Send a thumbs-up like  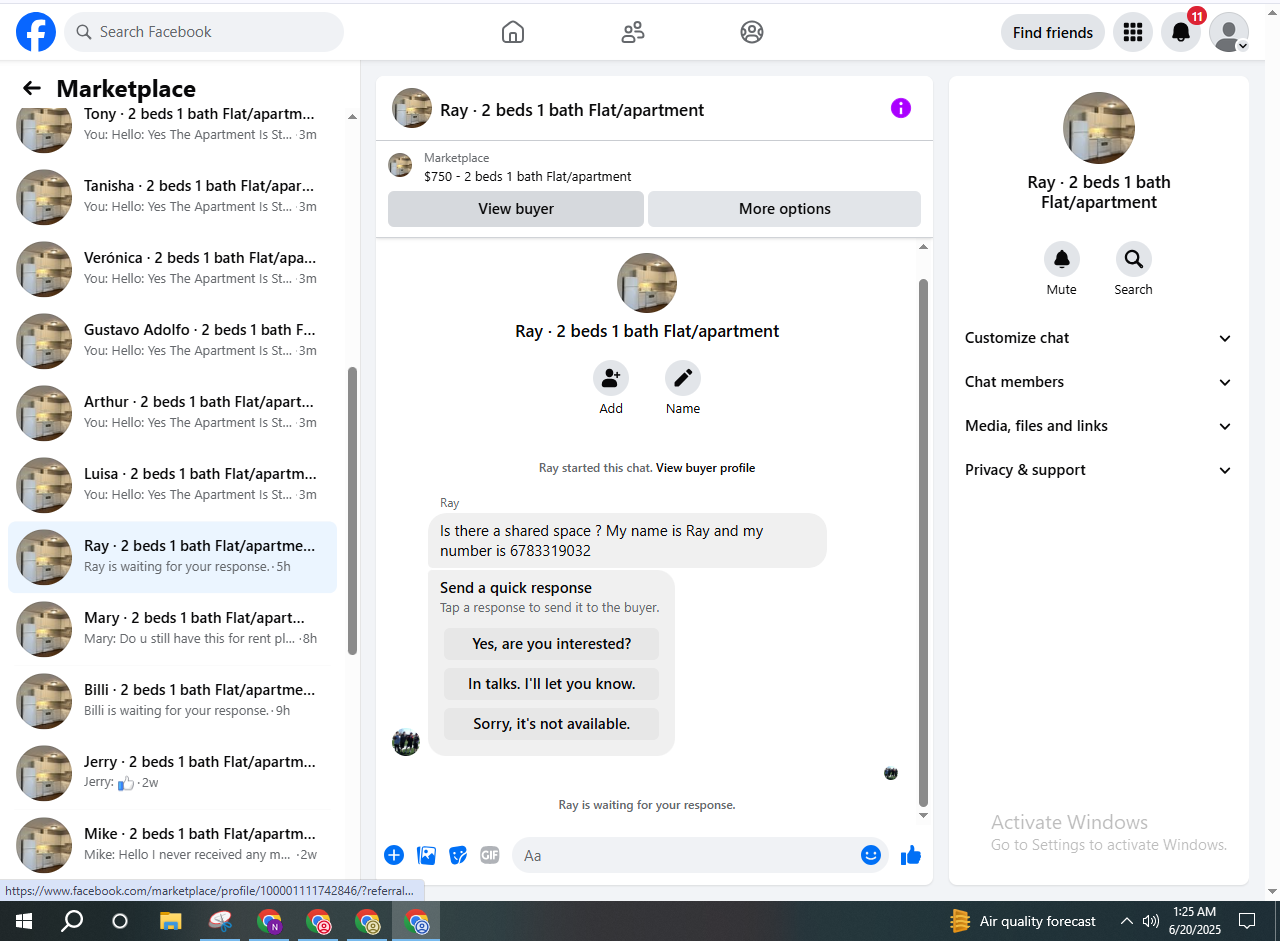(910, 855)
